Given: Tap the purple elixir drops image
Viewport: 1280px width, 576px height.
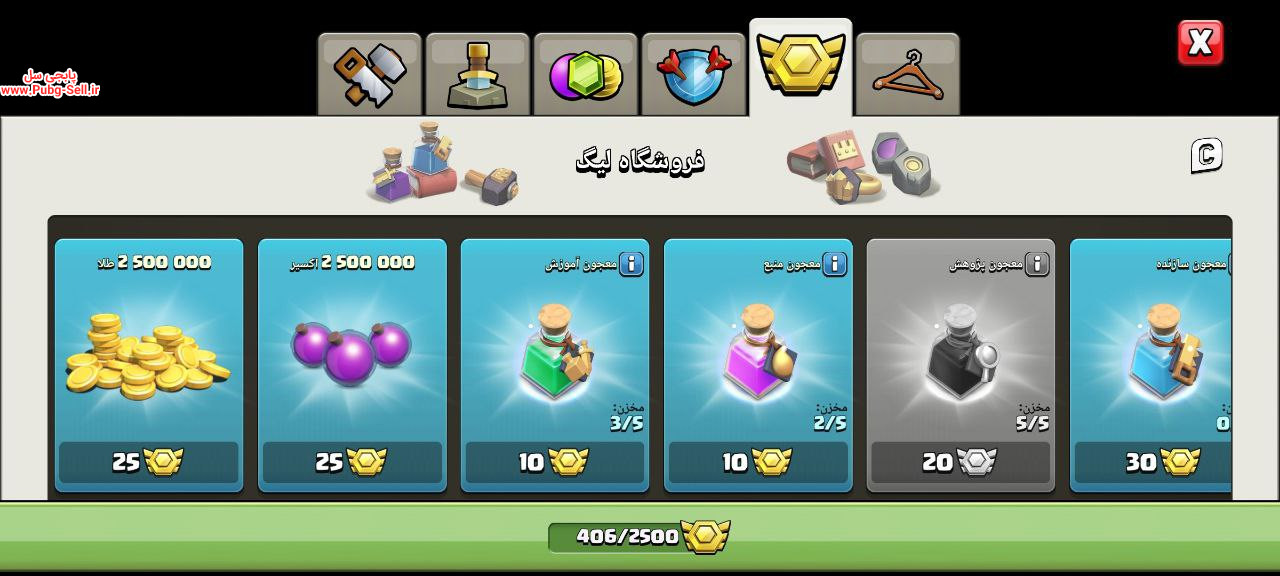Looking at the screenshot, I should [x=351, y=351].
